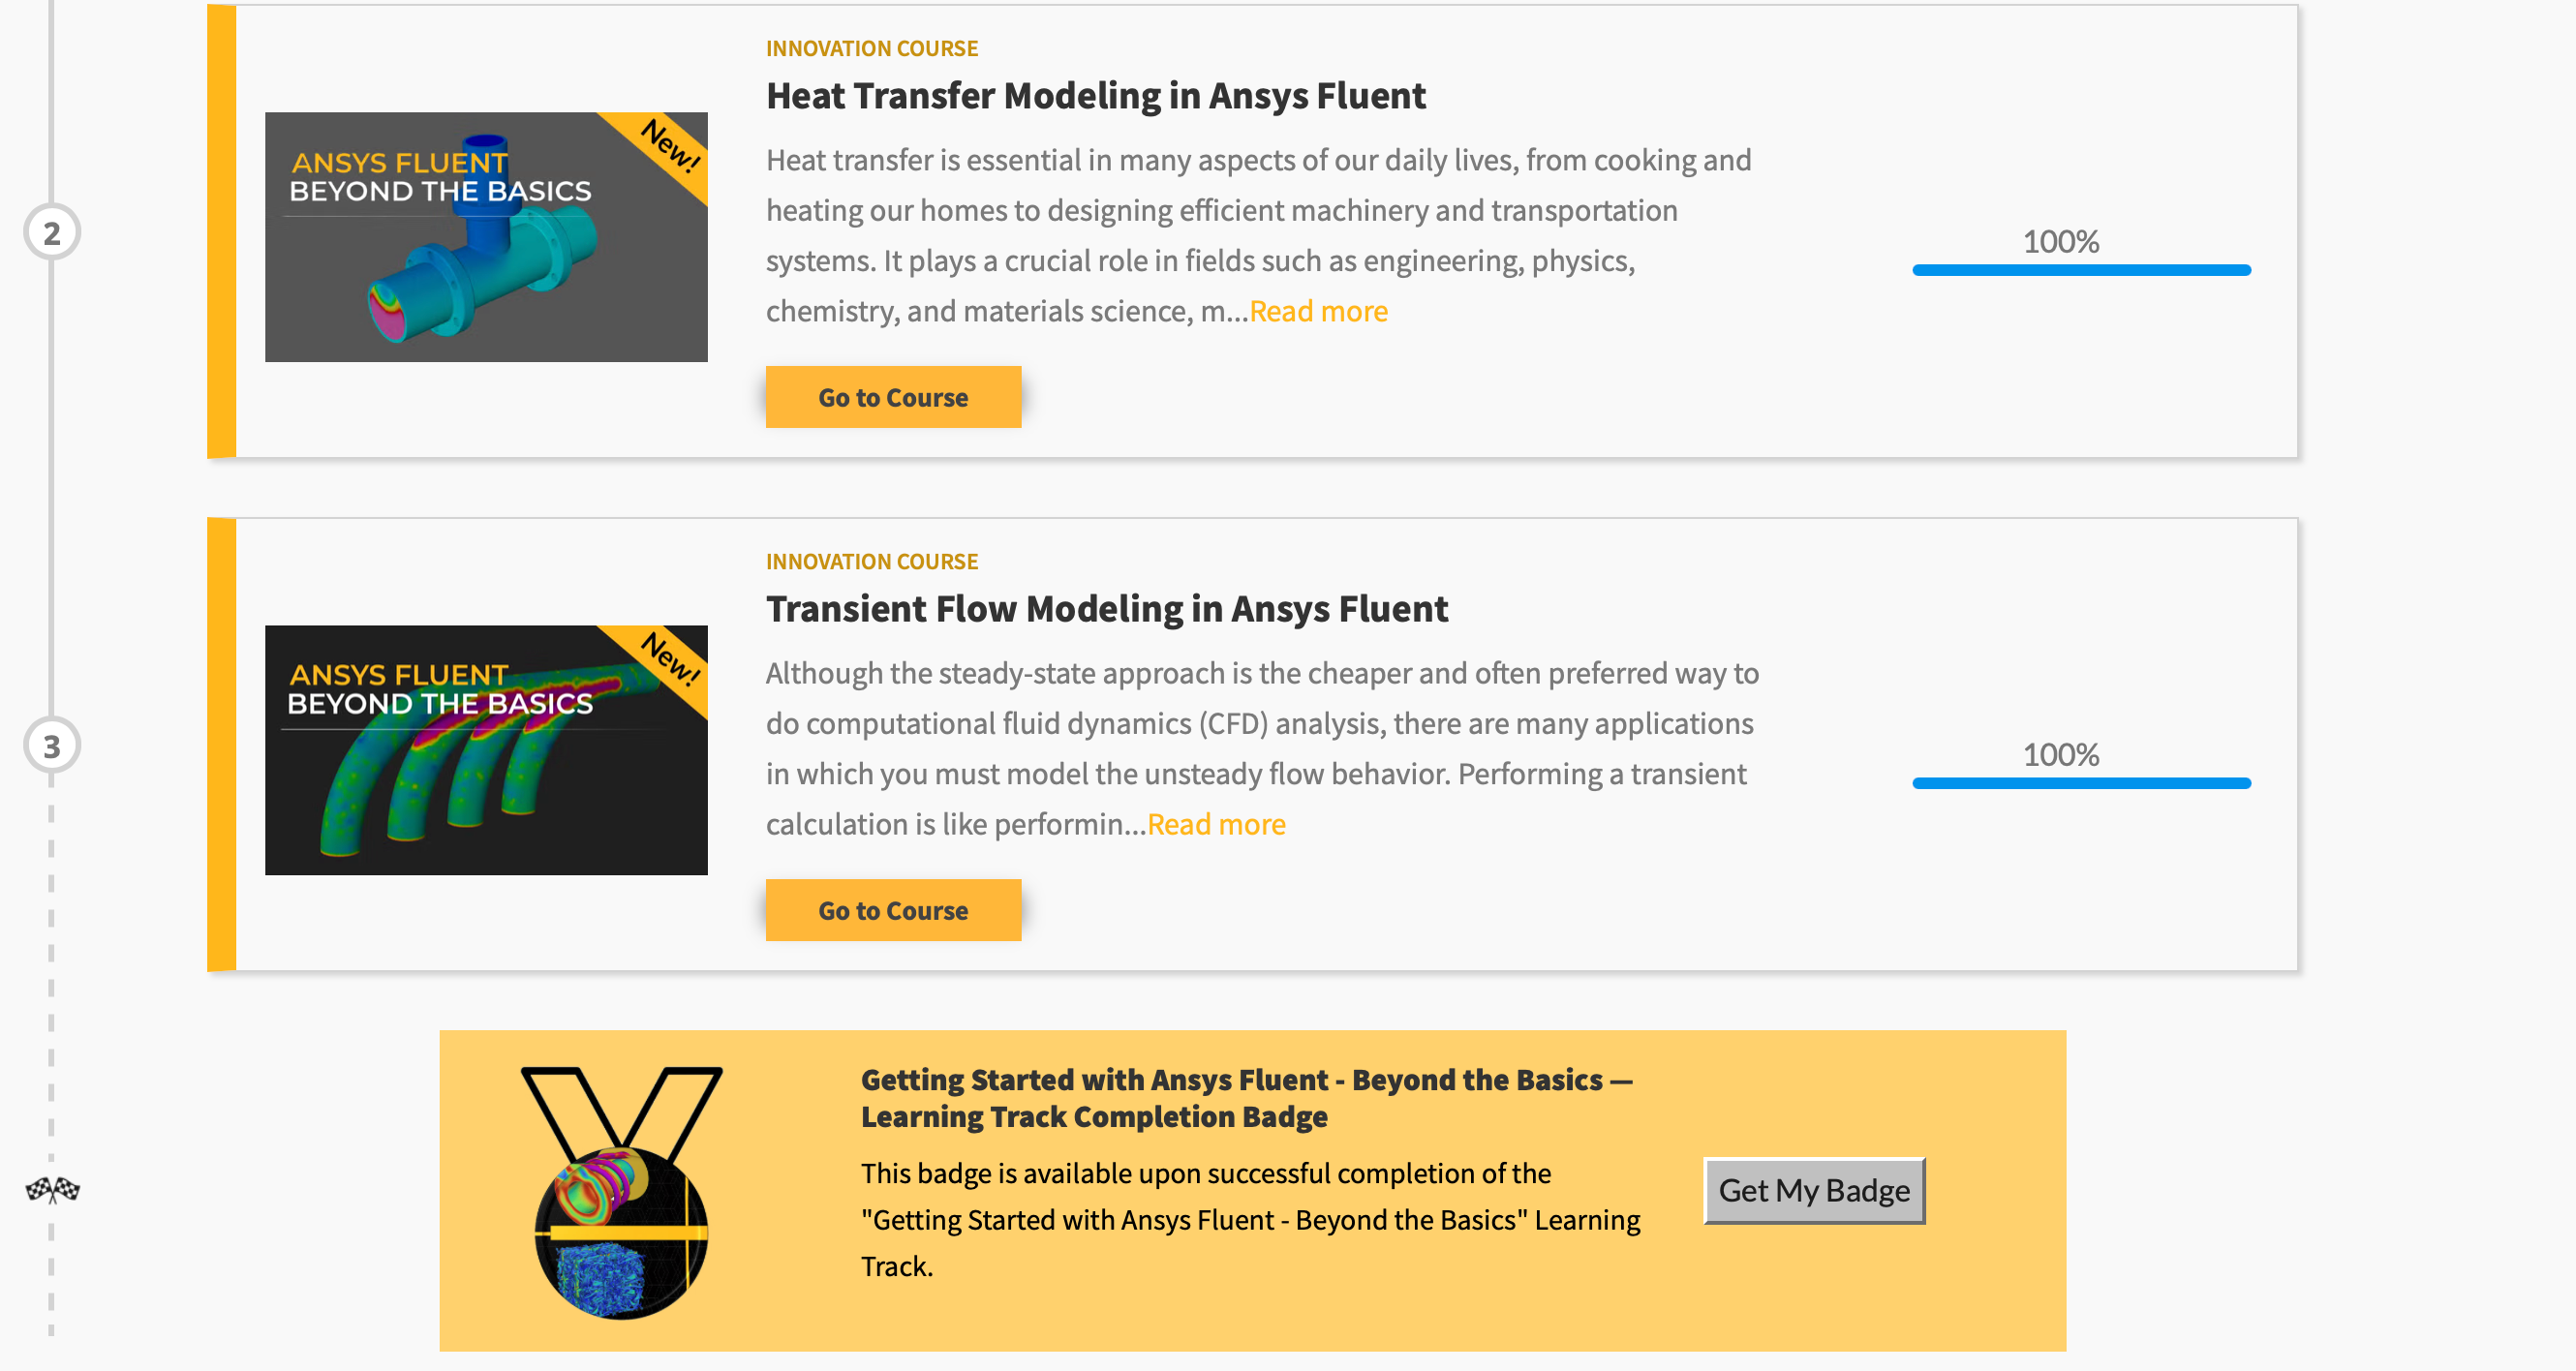Click the Learning Track Completion Badge heading

pos(1246,1098)
